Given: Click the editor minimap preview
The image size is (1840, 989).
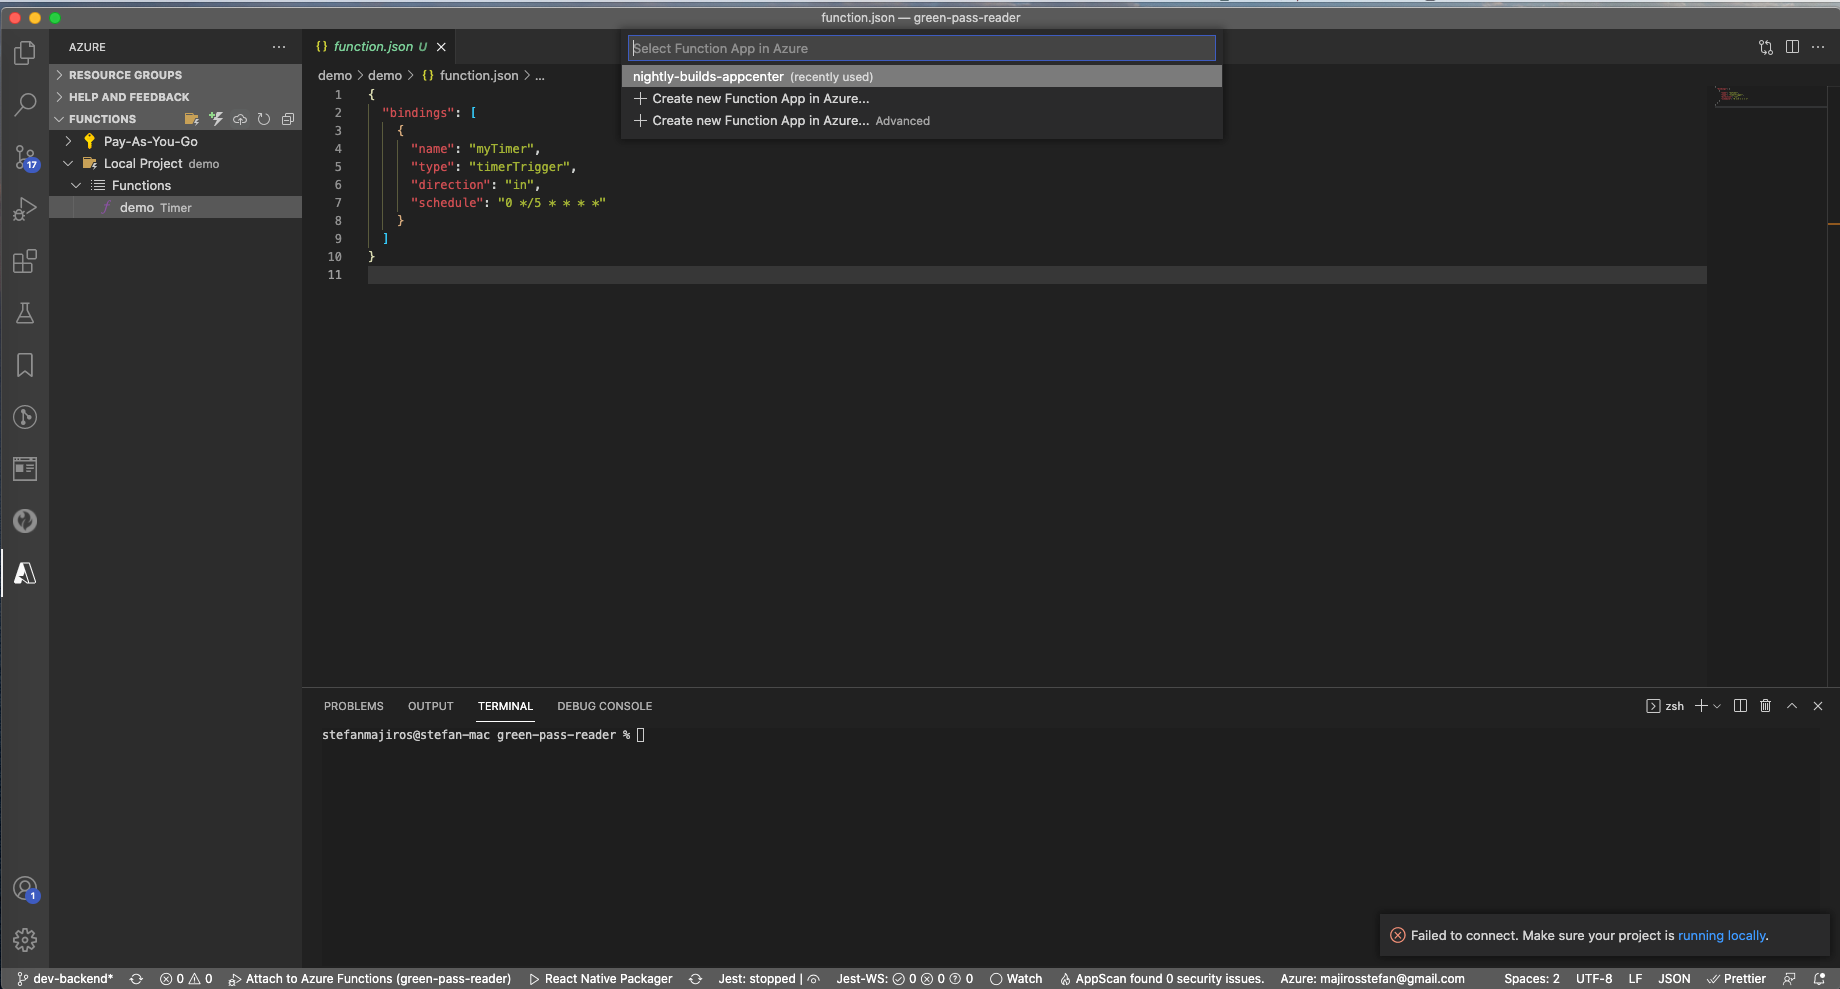Looking at the screenshot, I should point(1769,96).
